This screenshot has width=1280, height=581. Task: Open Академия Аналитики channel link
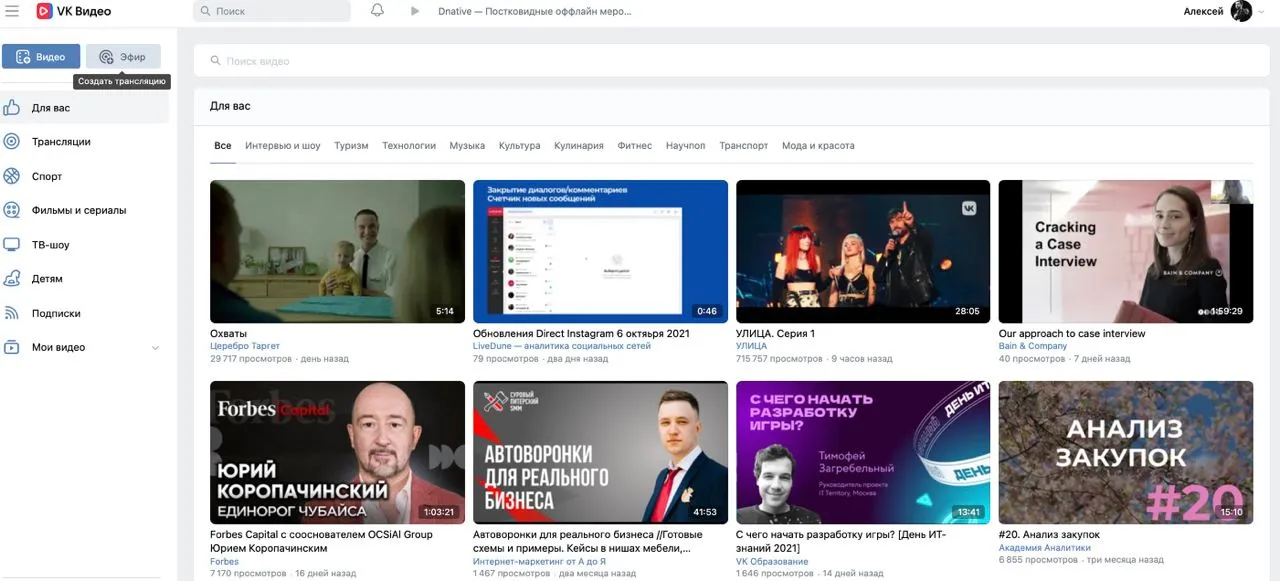click(x=1045, y=548)
